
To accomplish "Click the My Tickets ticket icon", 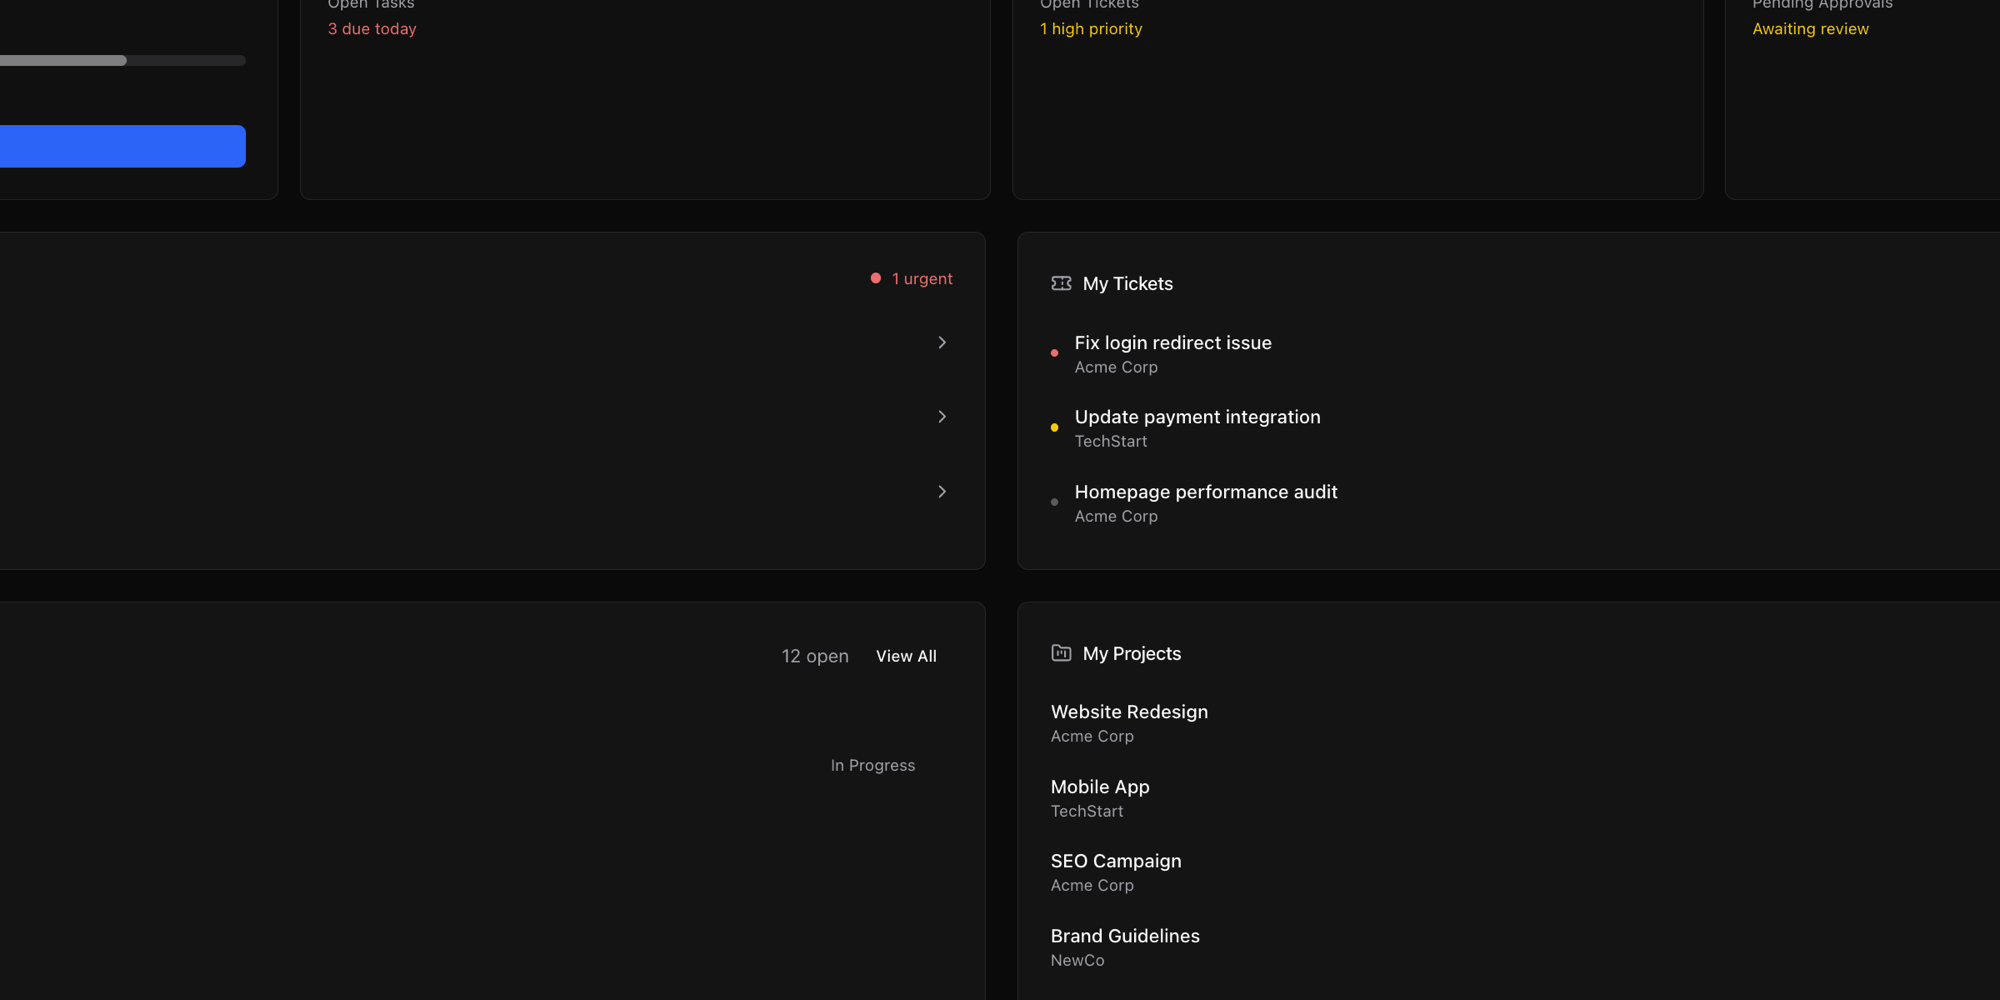I will point(1061,284).
